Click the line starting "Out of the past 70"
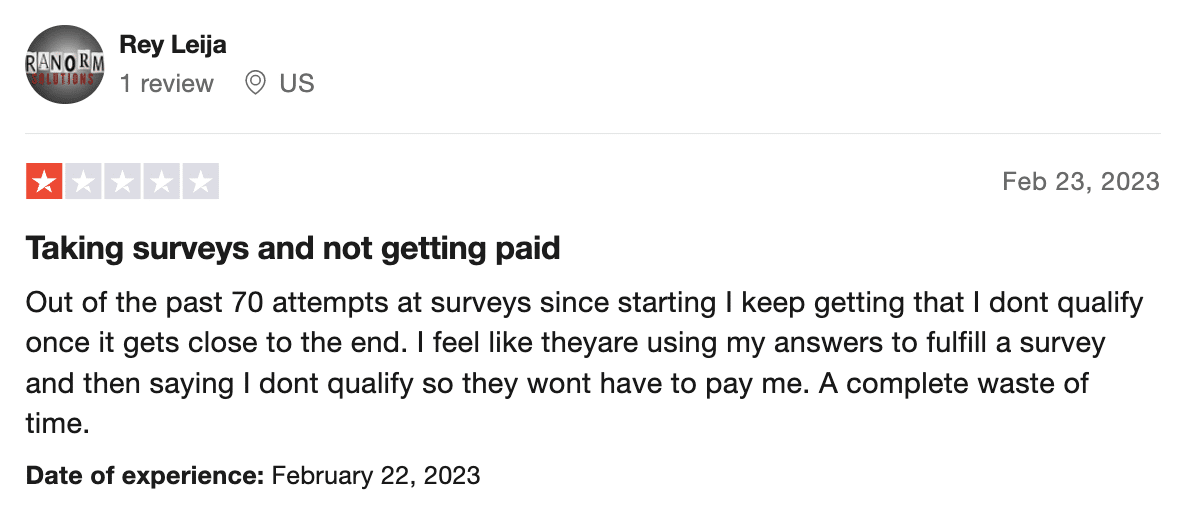The image size is (1192, 512). click(x=585, y=303)
